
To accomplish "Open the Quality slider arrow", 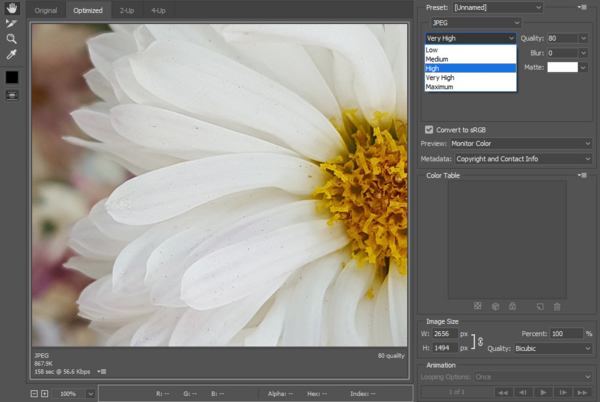I will [583, 38].
